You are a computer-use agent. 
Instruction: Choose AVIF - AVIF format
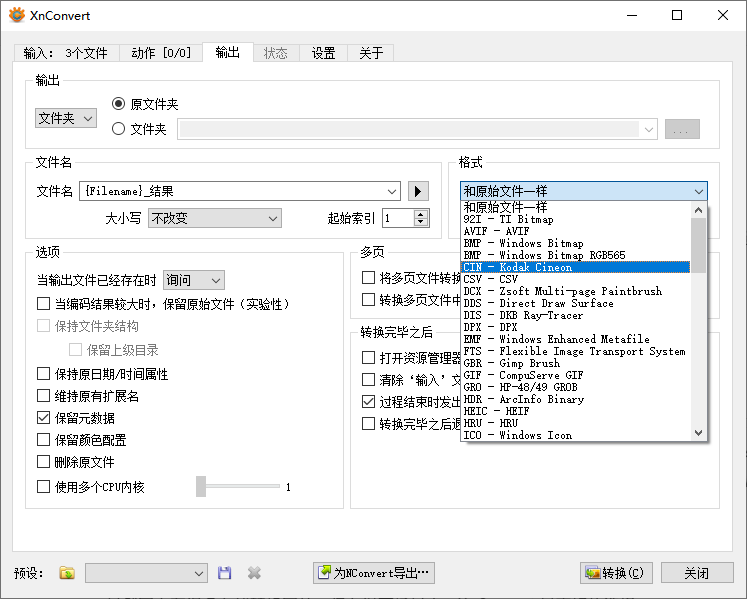point(575,231)
